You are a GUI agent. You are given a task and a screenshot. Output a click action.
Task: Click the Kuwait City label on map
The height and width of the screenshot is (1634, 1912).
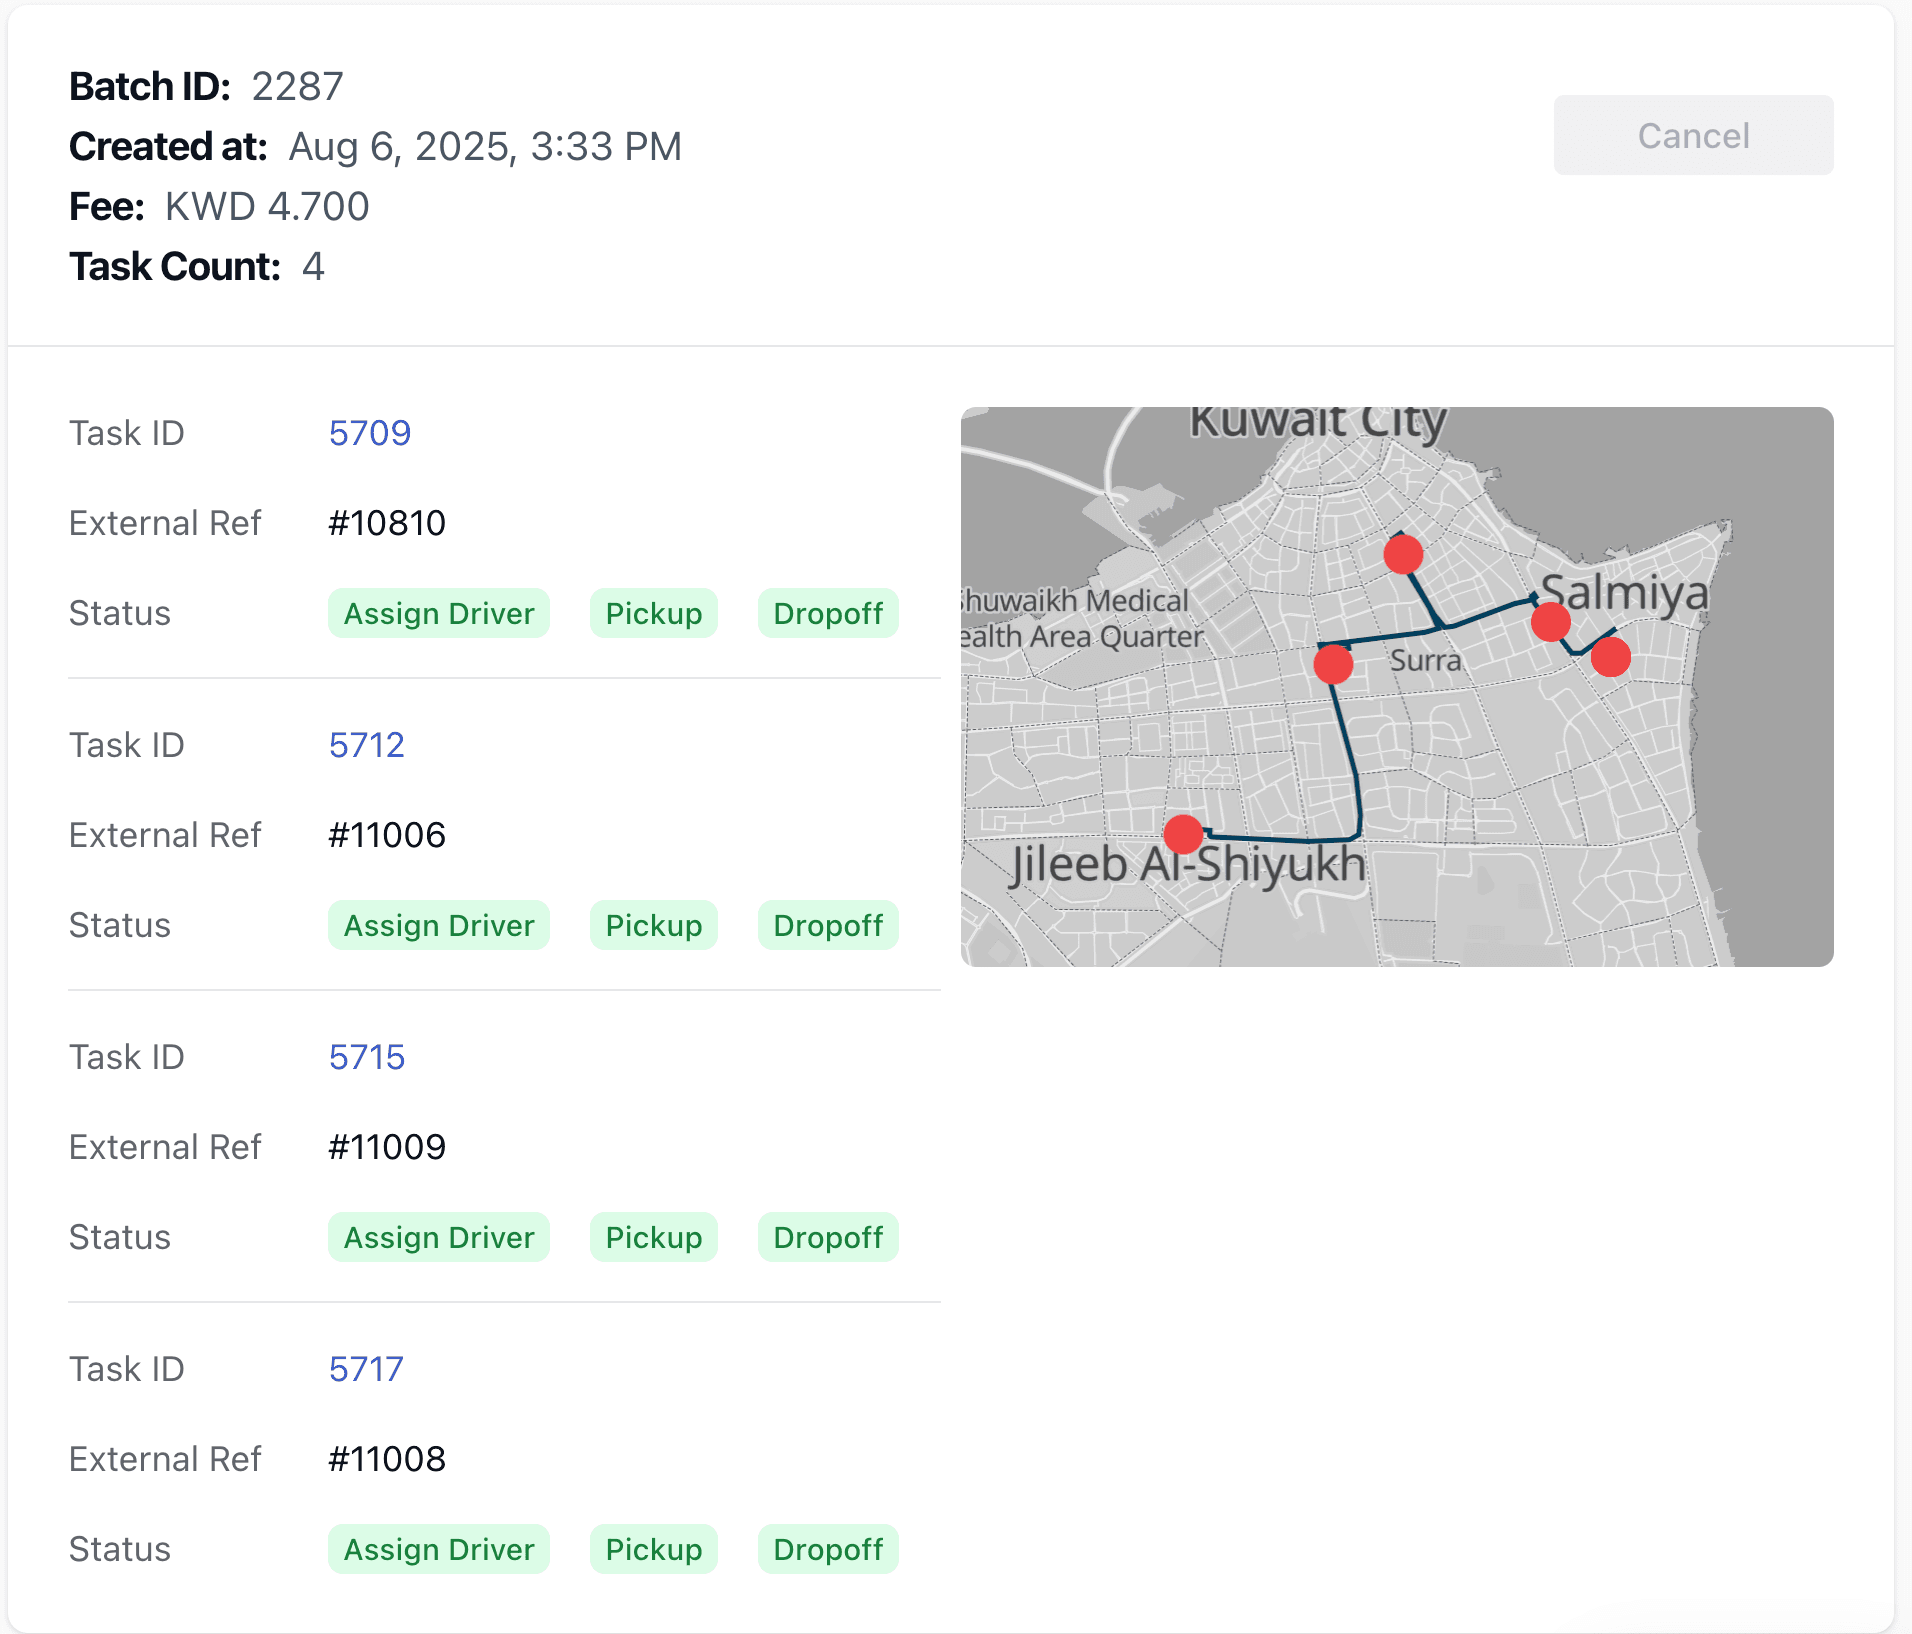point(1317,422)
